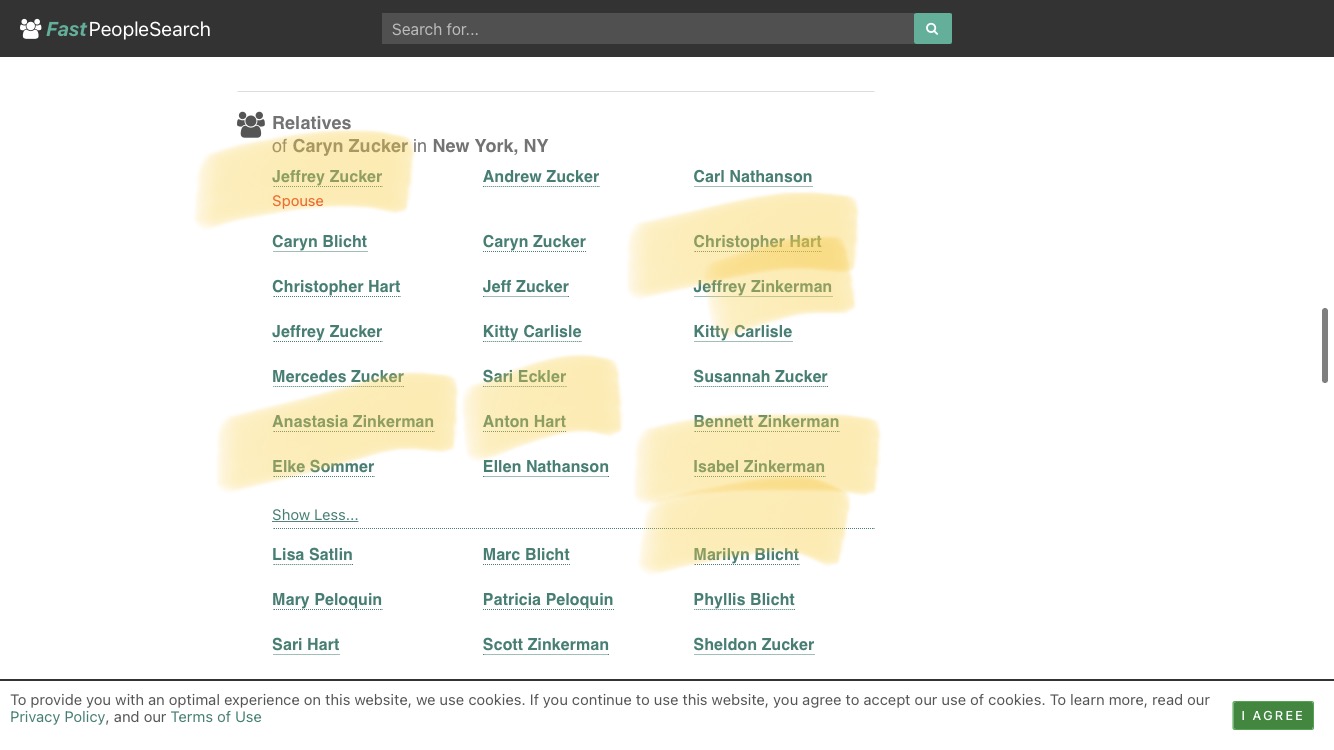Open the Carl Nathanson relative link

click(x=753, y=177)
